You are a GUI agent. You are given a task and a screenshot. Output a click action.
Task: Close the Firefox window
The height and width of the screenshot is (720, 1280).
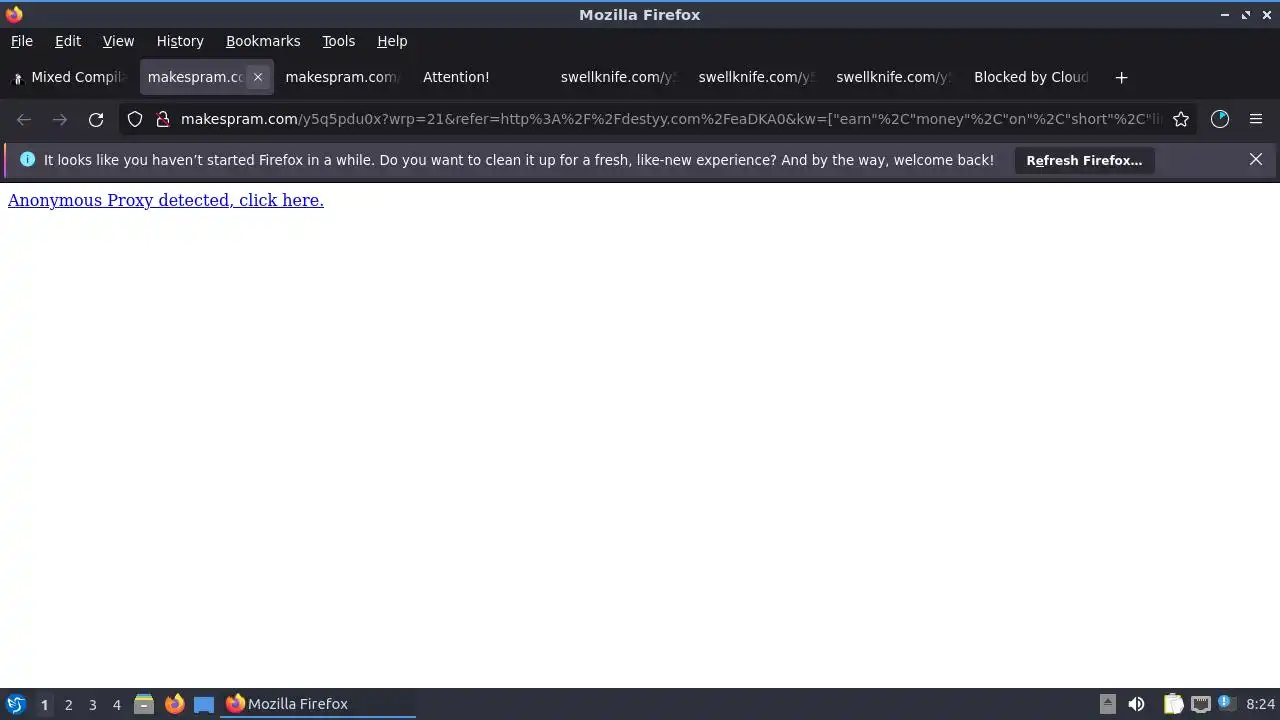[1267, 15]
